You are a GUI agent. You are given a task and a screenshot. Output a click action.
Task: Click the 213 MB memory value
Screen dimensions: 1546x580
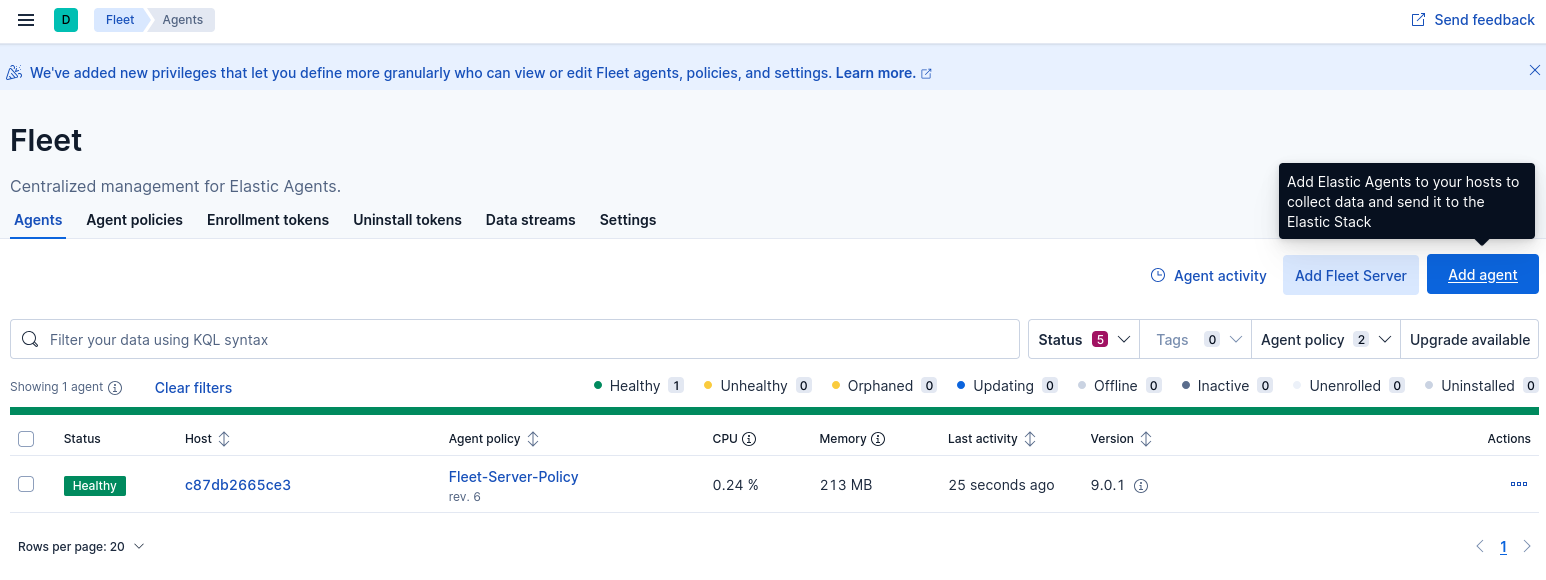point(846,485)
